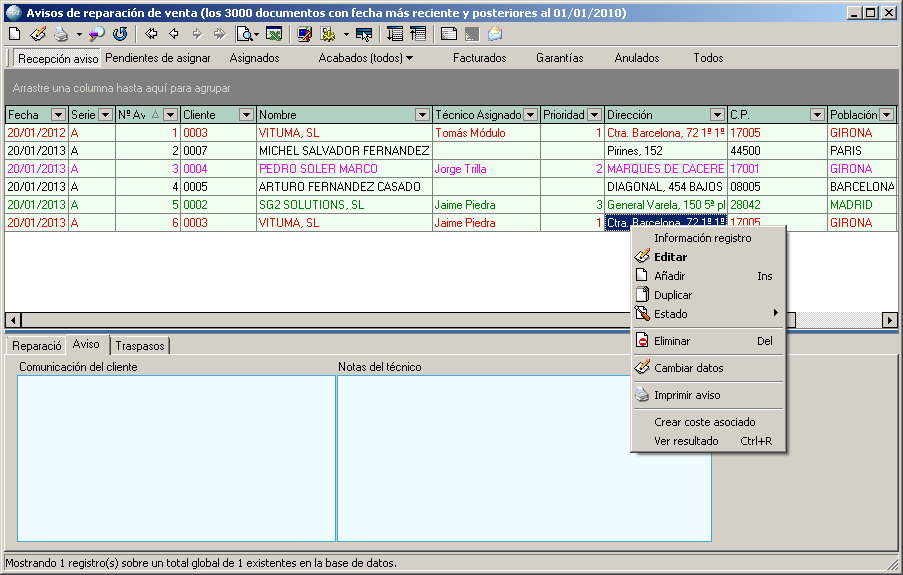Click the printer toolbar icon
This screenshot has width=903, height=575.
[x=61, y=34]
